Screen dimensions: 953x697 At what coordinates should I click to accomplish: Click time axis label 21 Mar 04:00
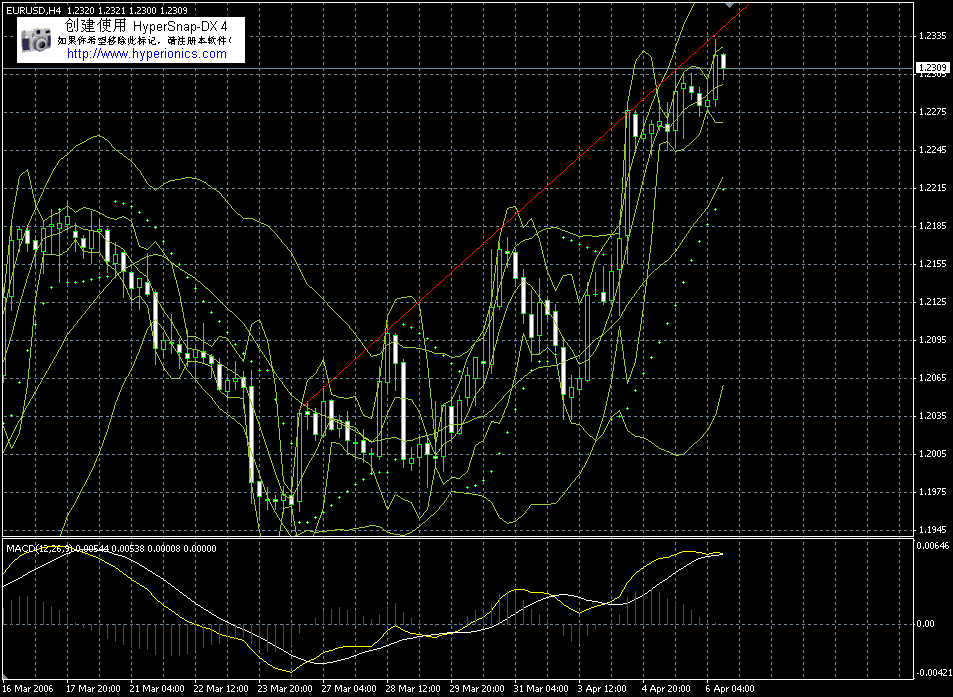pos(157,688)
